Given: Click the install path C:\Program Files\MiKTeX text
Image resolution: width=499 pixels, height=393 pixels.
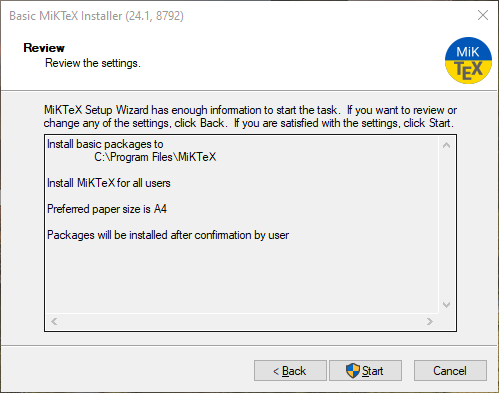Looking at the screenshot, I should (155, 157).
